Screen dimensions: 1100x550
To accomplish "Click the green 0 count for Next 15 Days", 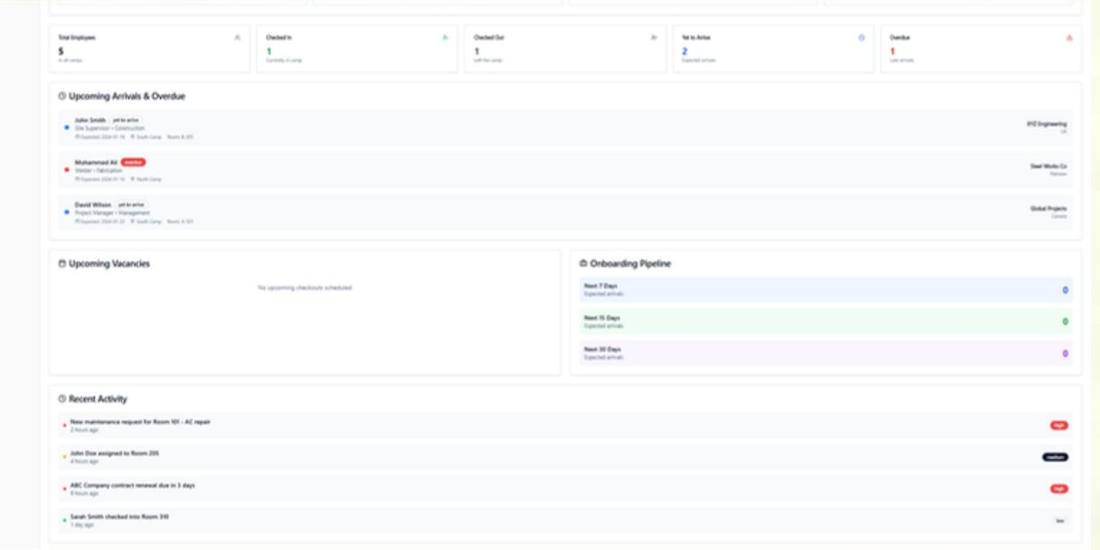I will coord(1065,321).
